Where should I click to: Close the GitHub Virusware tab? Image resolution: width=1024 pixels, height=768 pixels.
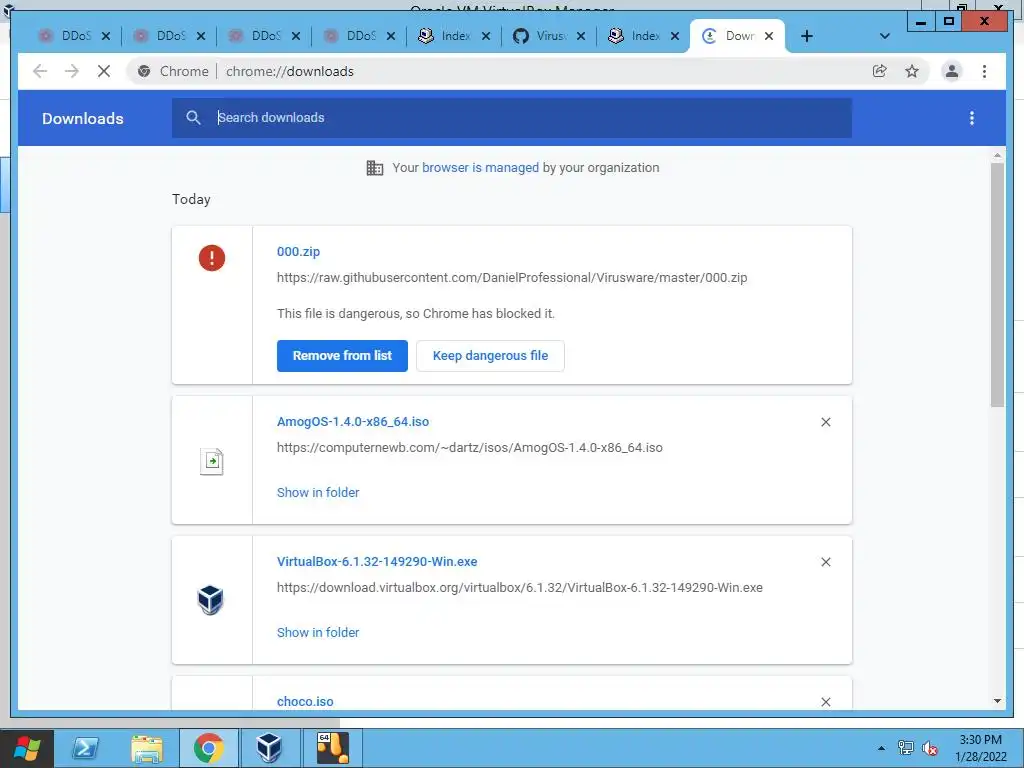(x=581, y=36)
